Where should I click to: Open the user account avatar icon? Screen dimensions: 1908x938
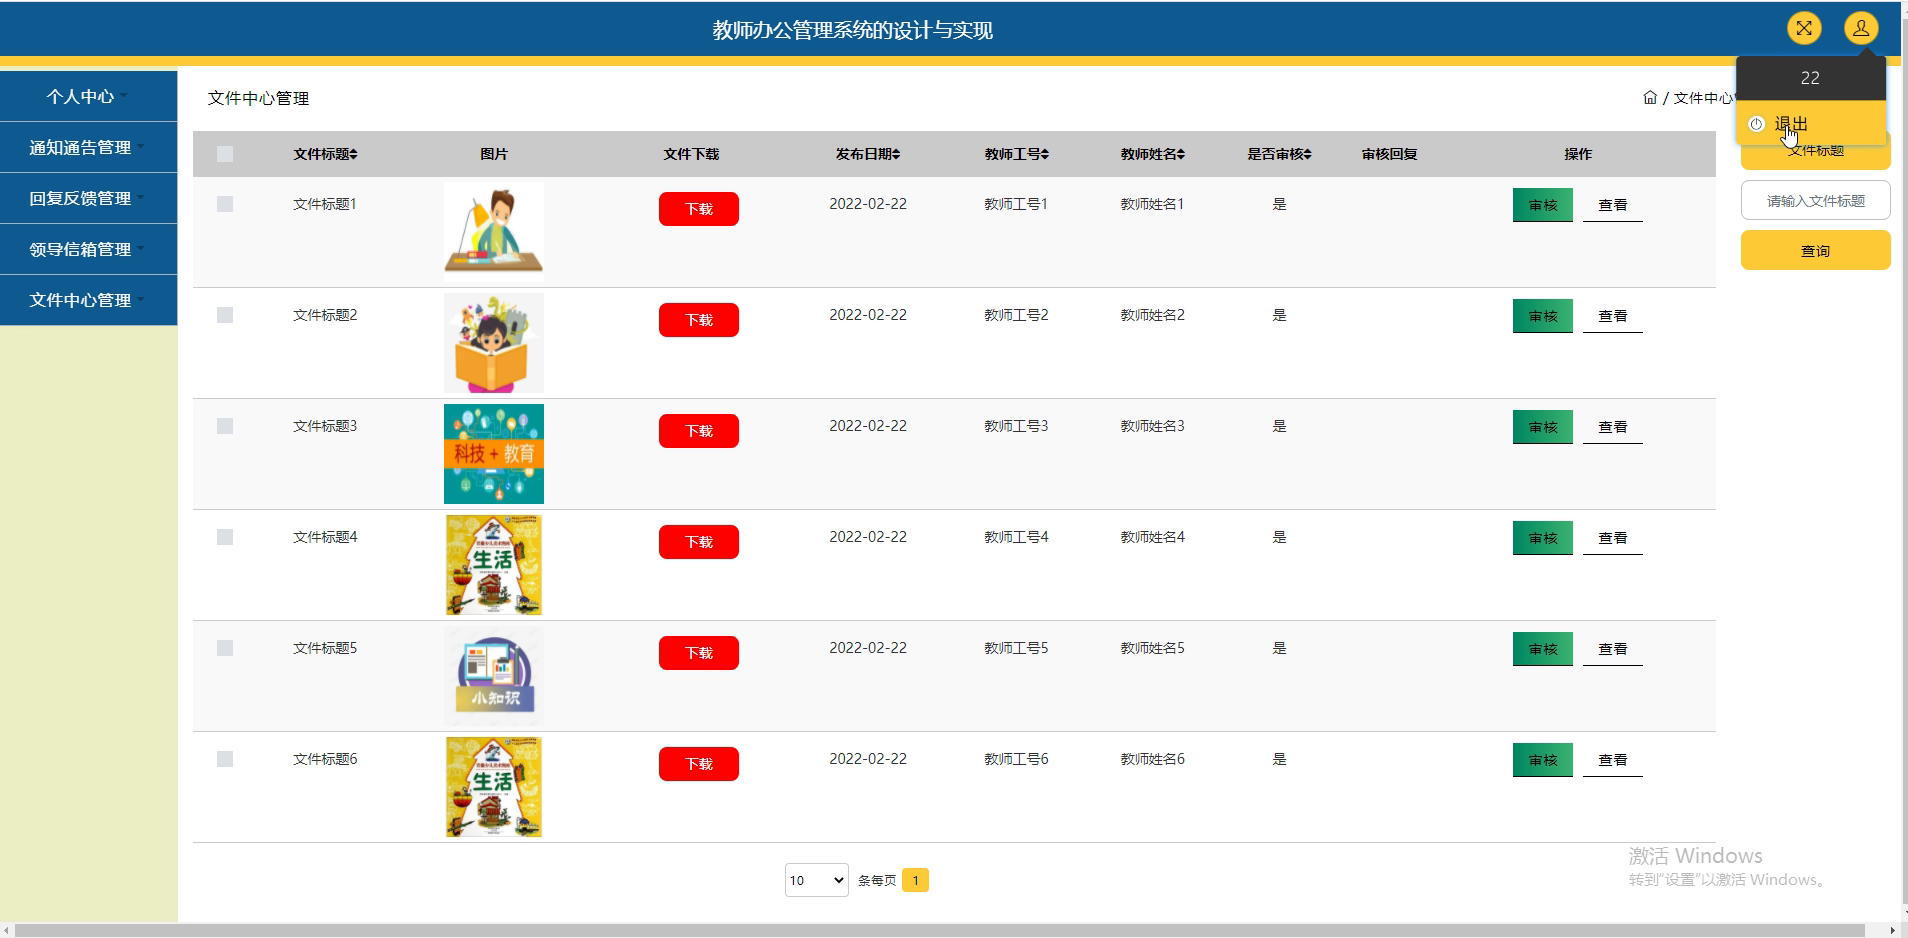pyautogui.click(x=1861, y=28)
